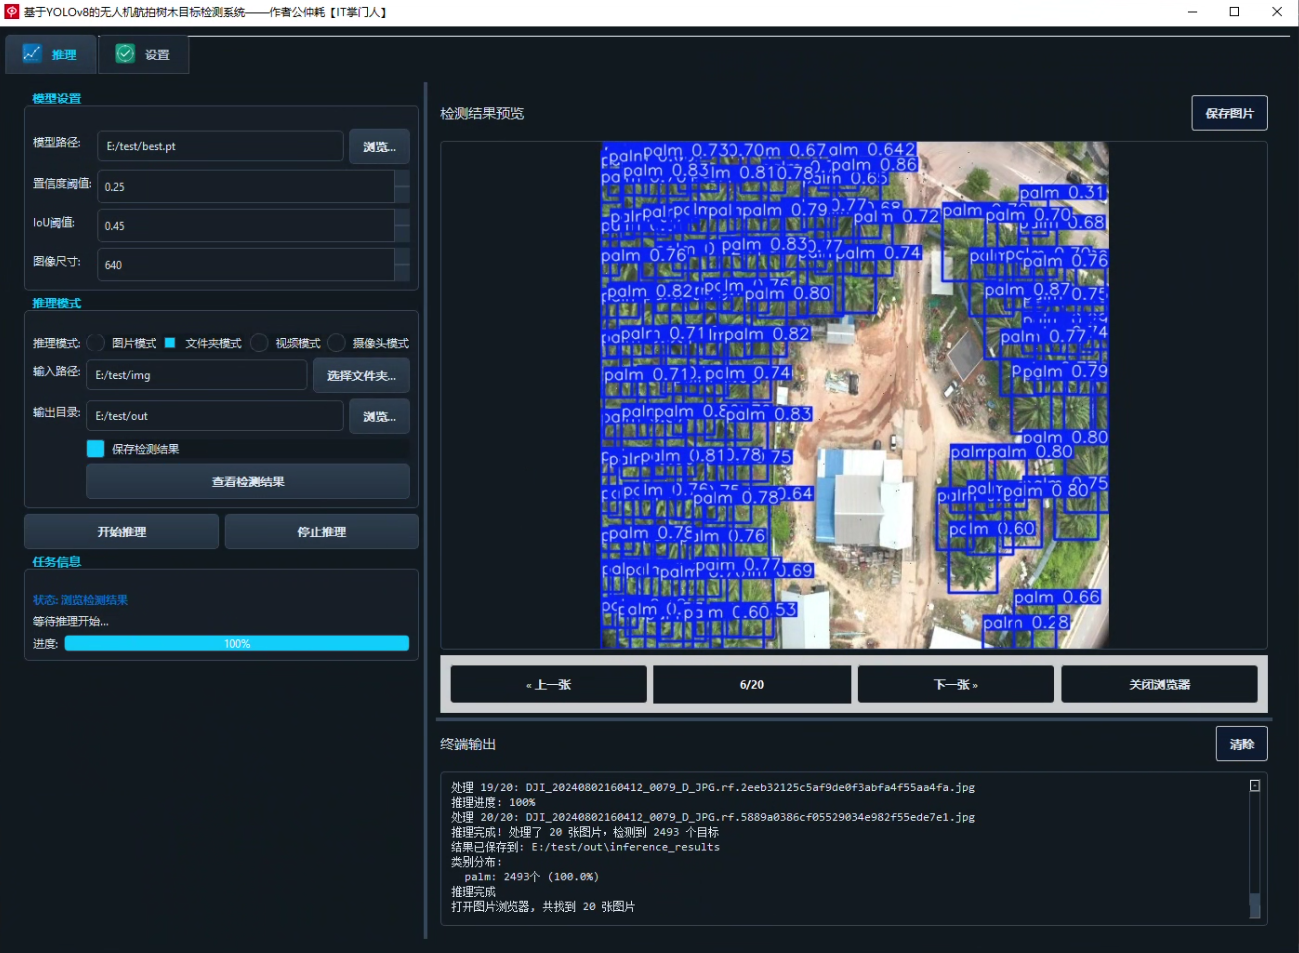The width and height of the screenshot is (1299, 953).
Task: Click the 模型路径 path input field
Action: 219,145
